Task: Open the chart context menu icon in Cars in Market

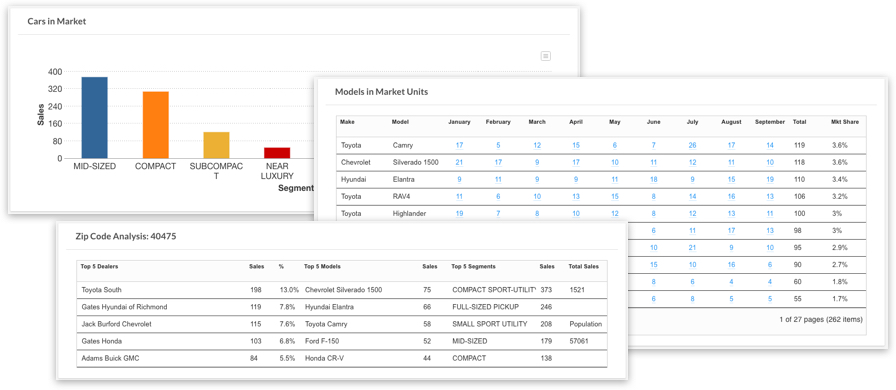Action: click(x=546, y=56)
